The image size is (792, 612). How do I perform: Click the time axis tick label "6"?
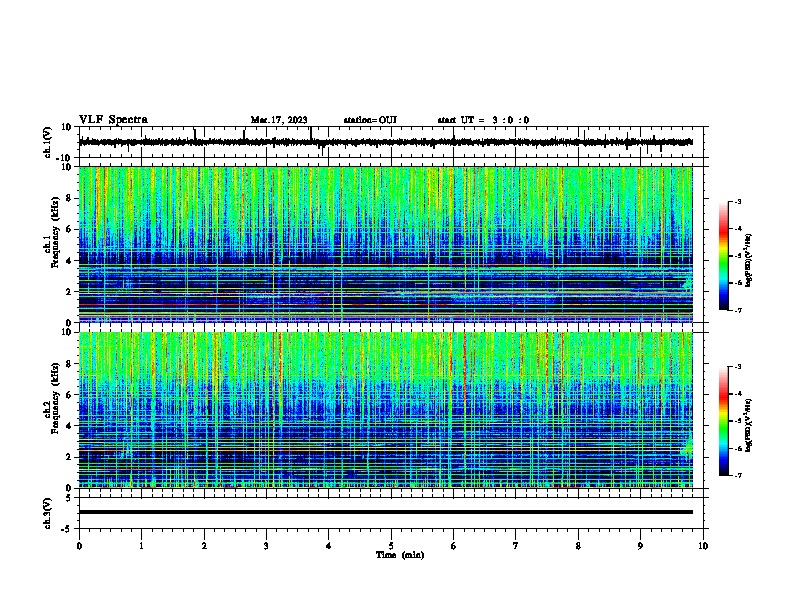(x=453, y=546)
